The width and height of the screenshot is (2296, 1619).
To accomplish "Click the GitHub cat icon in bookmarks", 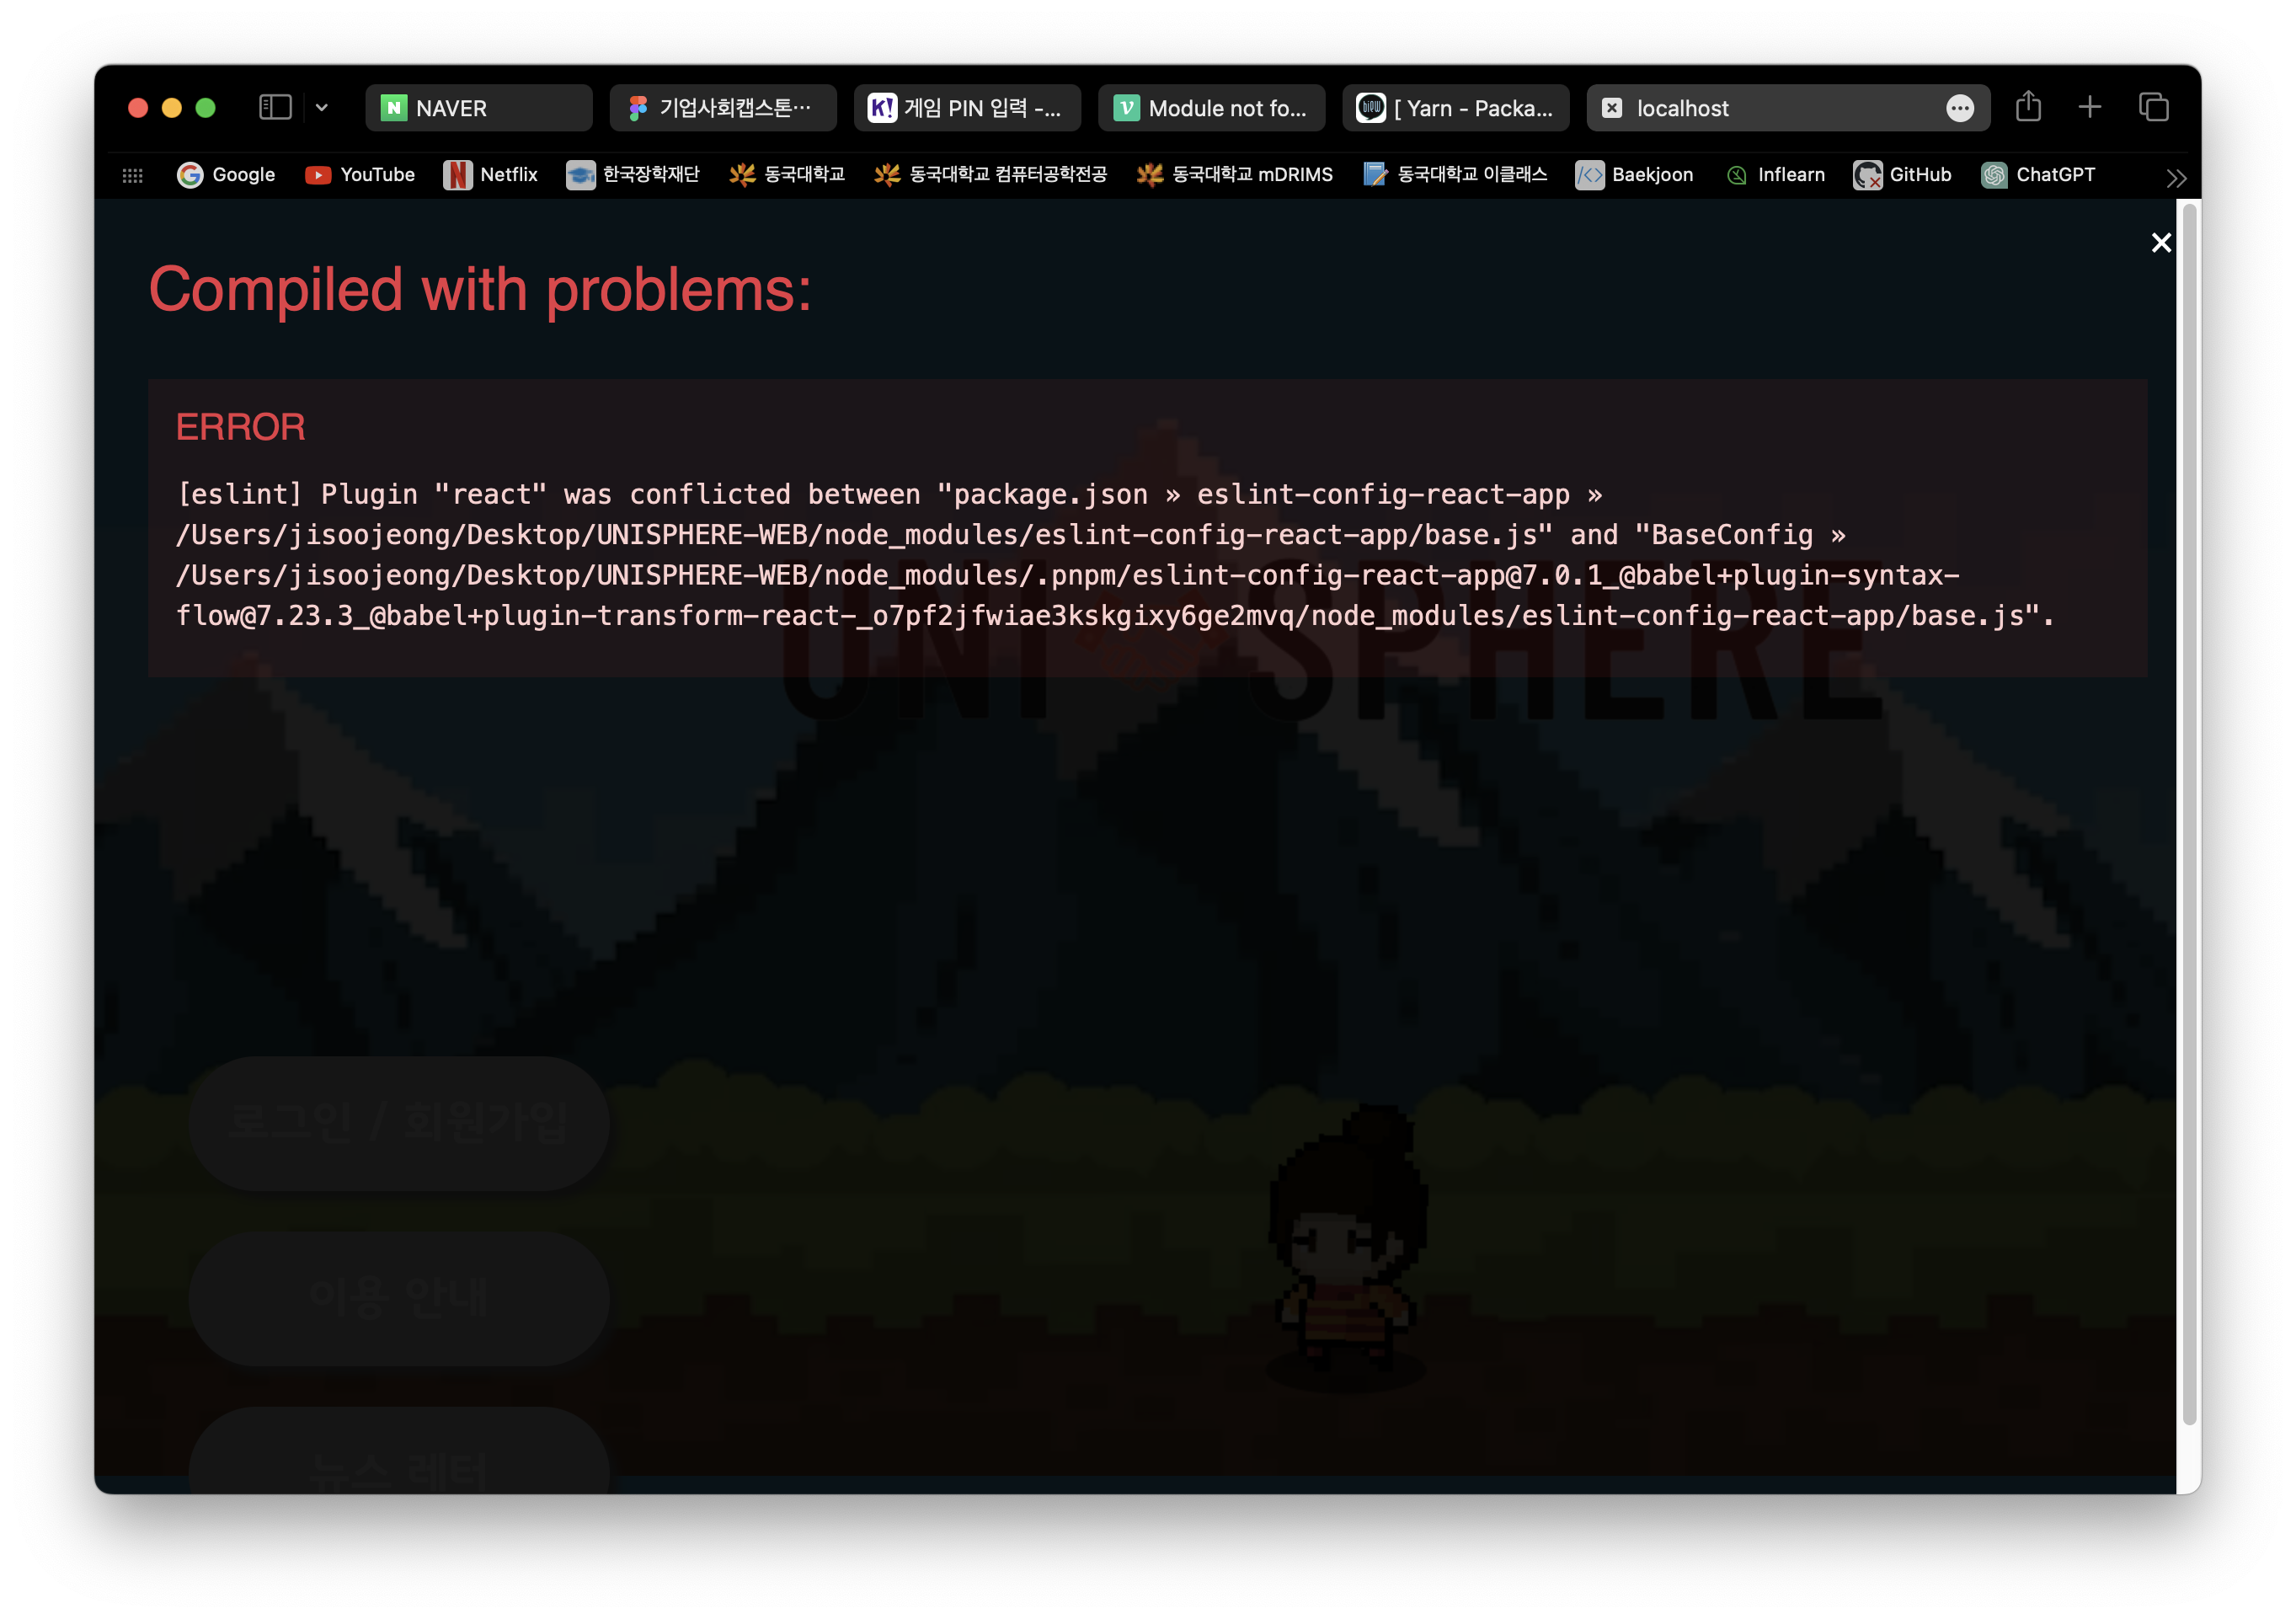I will (1867, 175).
